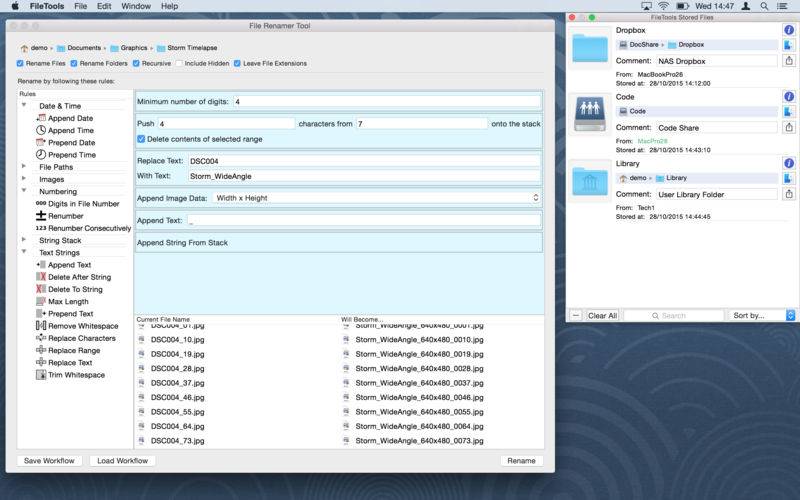Open Notification Center icon
This screenshot has width=800, height=500.
click(x=782, y=6)
